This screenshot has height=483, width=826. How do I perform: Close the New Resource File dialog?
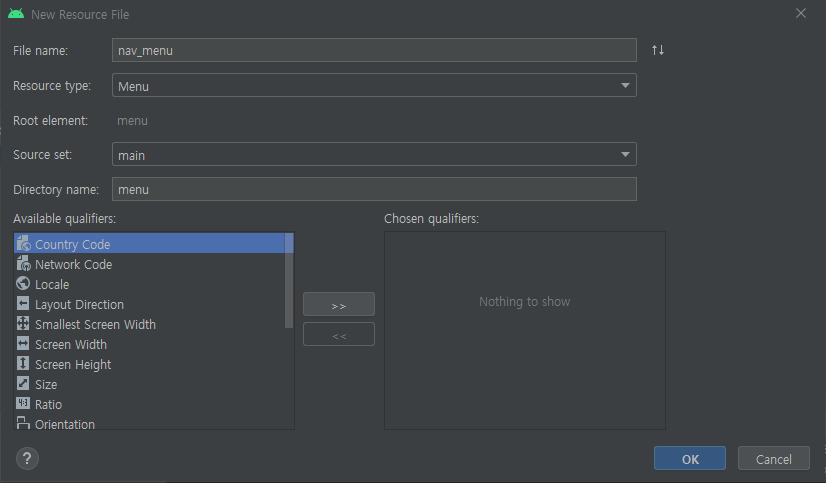(801, 13)
